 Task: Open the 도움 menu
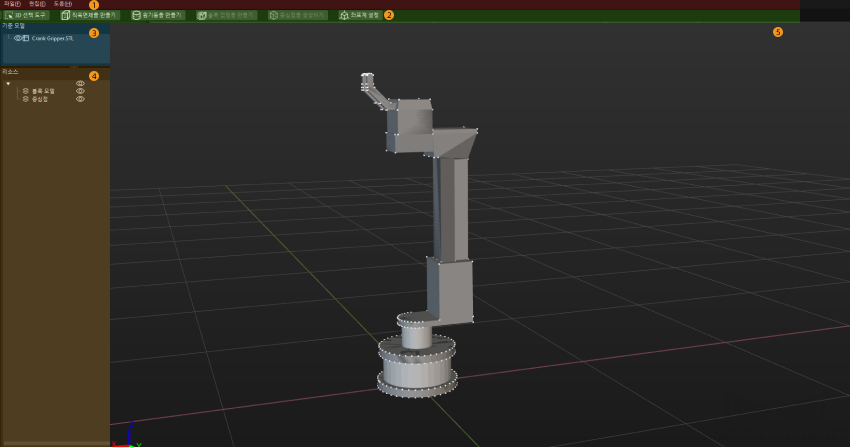pyautogui.click(x=62, y=4)
